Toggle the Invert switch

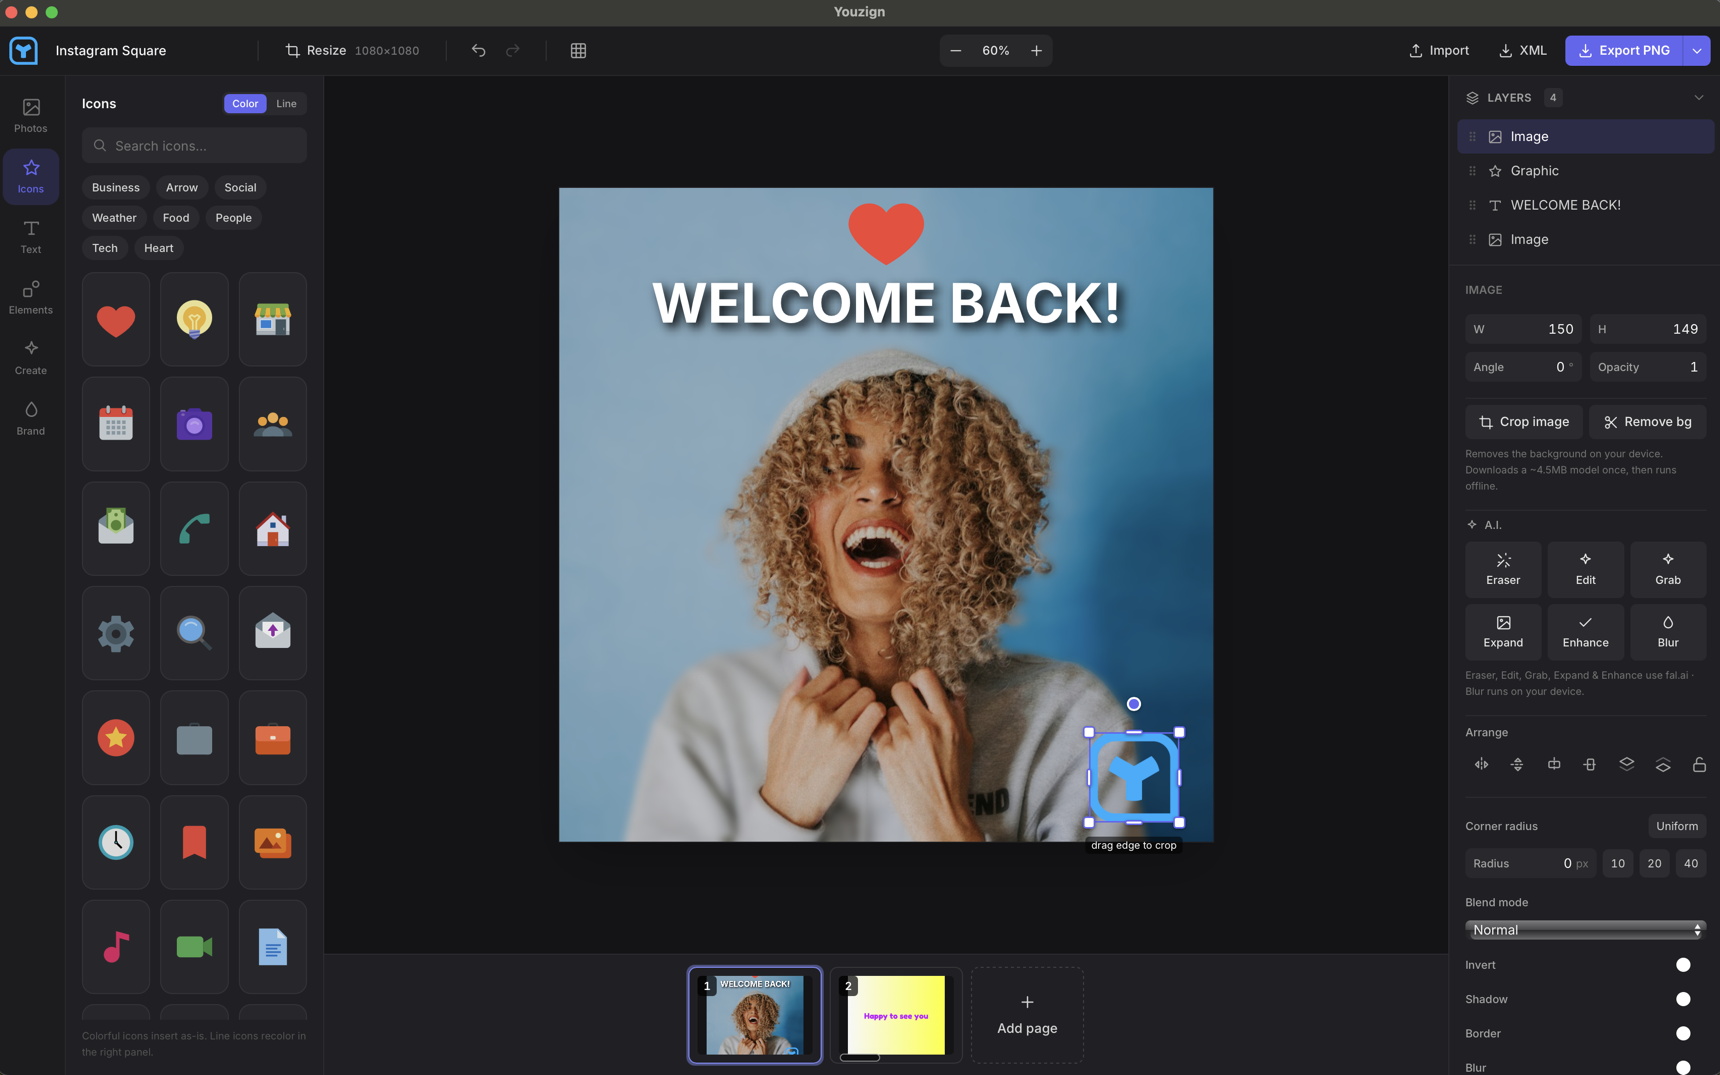point(1683,965)
